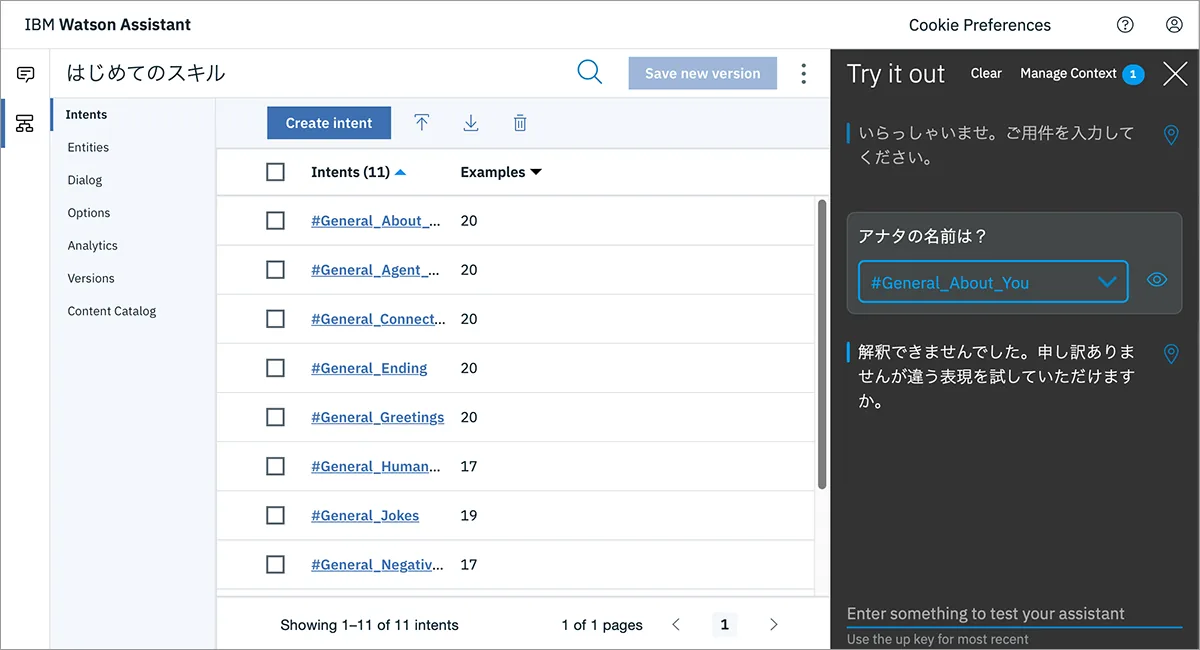This screenshot has height=650, width=1200.
Task: Go to the next page arrow
Action: pyautogui.click(x=773, y=625)
